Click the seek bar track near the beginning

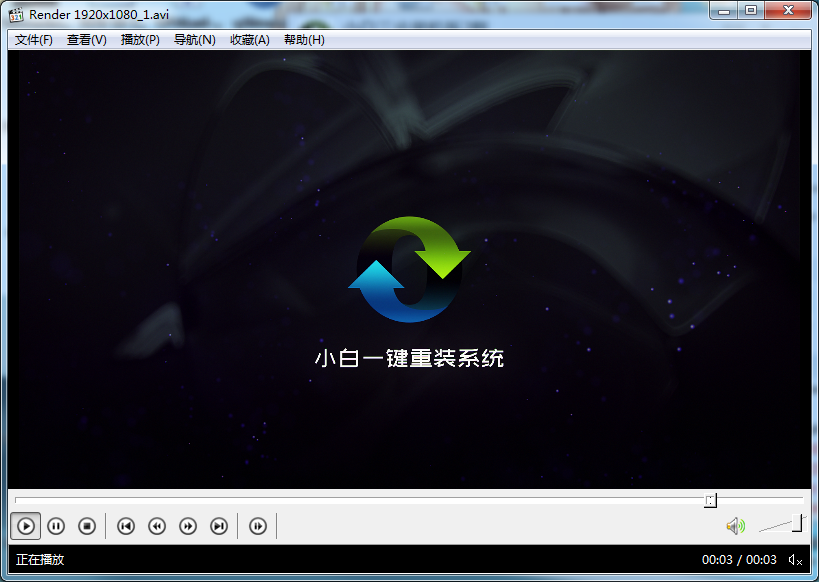[x=31, y=500]
